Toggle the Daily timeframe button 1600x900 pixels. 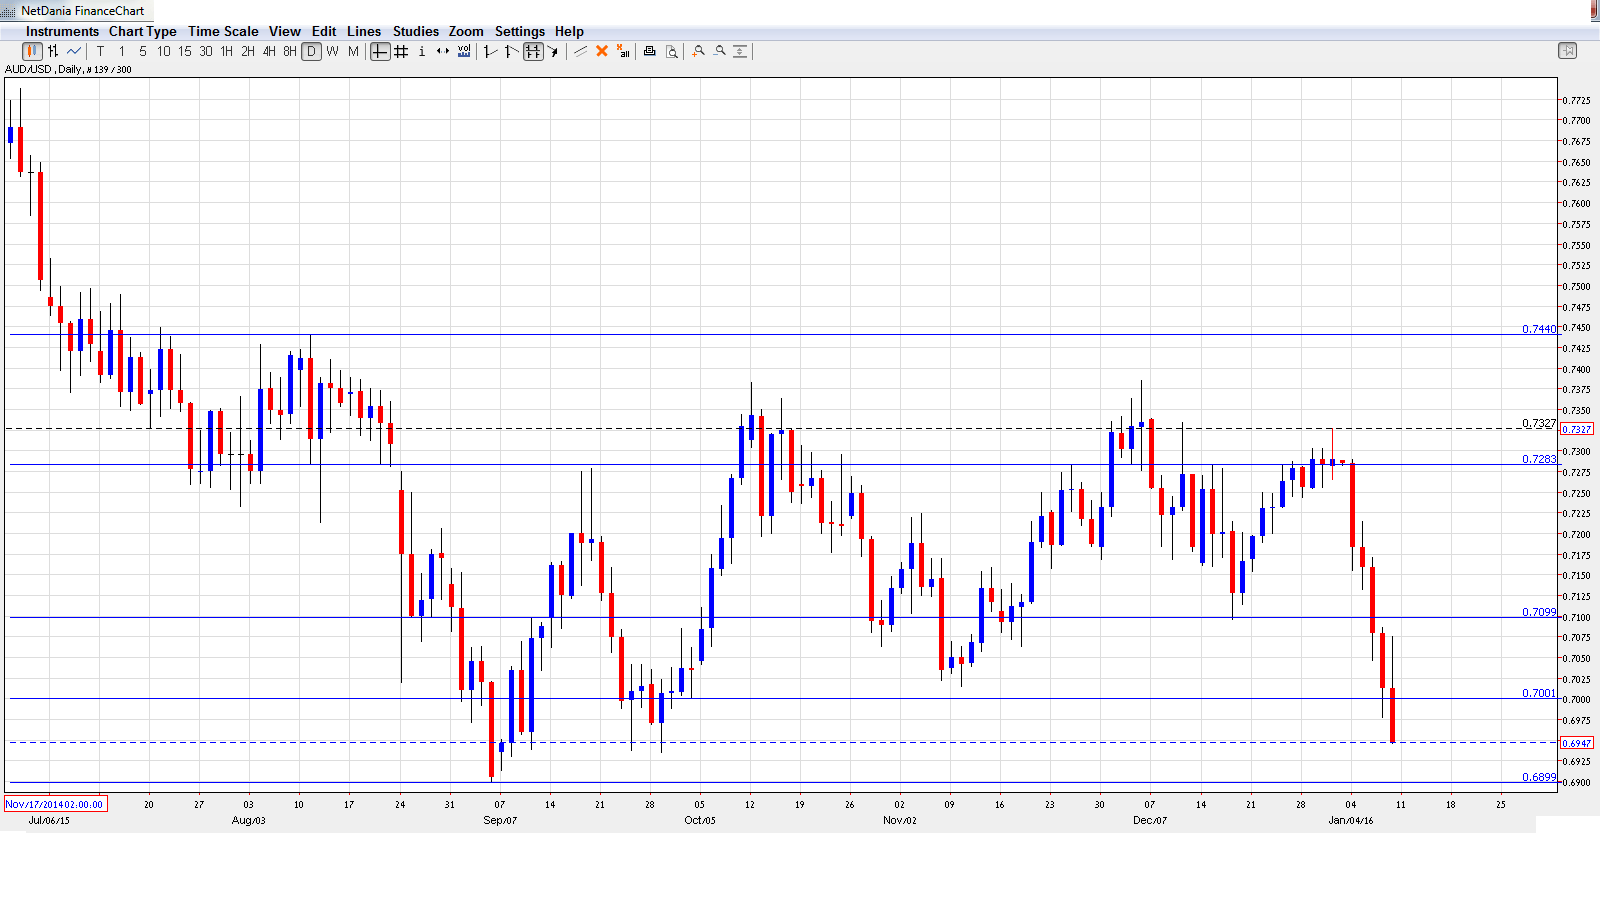click(x=311, y=51)
